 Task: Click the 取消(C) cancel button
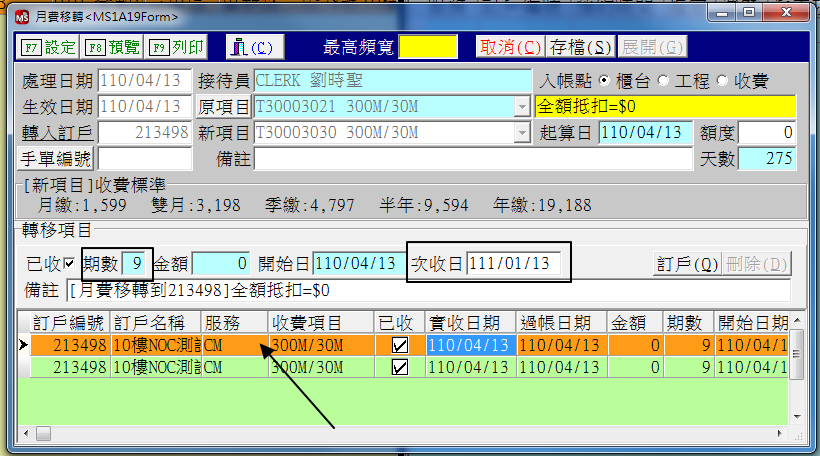510,47
